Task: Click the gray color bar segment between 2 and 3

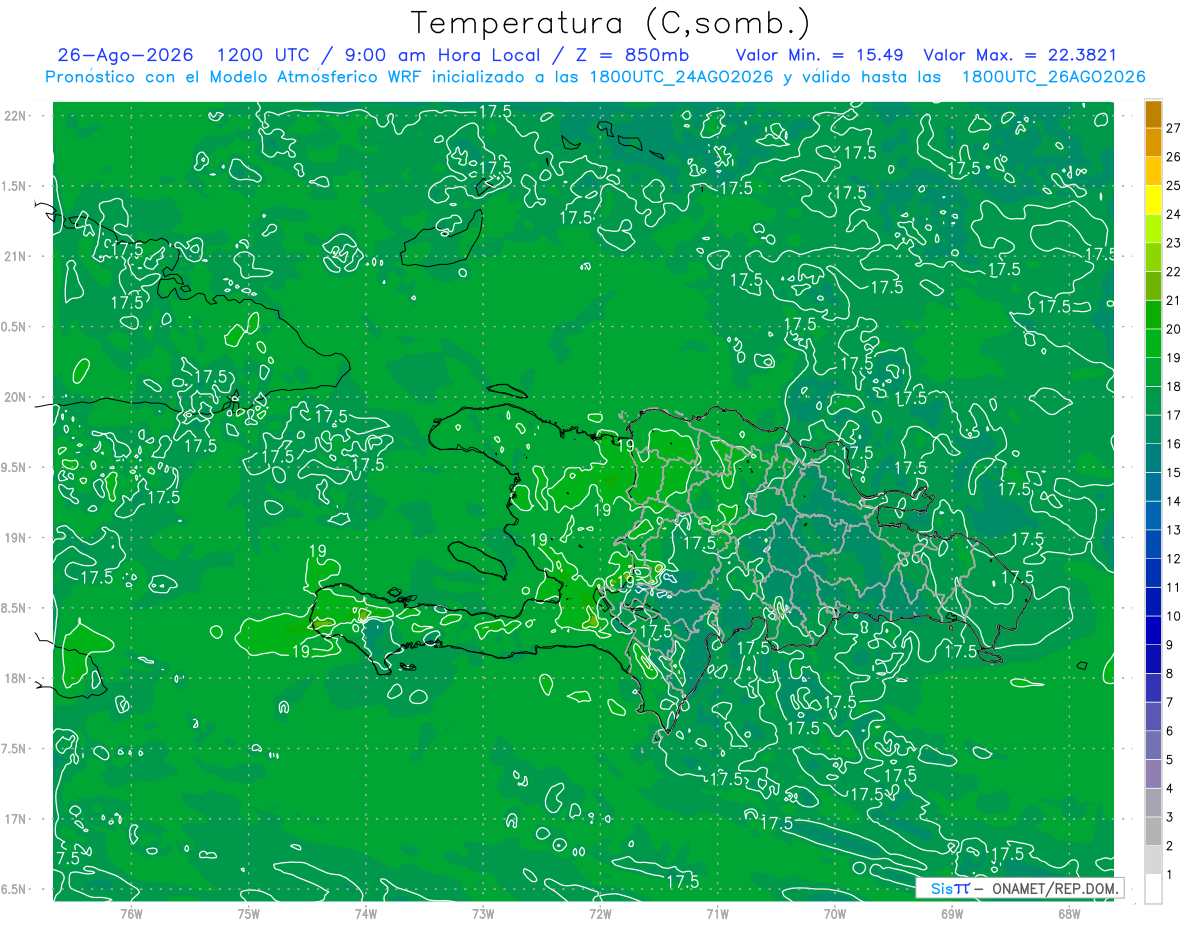Action: (1153, 831)
